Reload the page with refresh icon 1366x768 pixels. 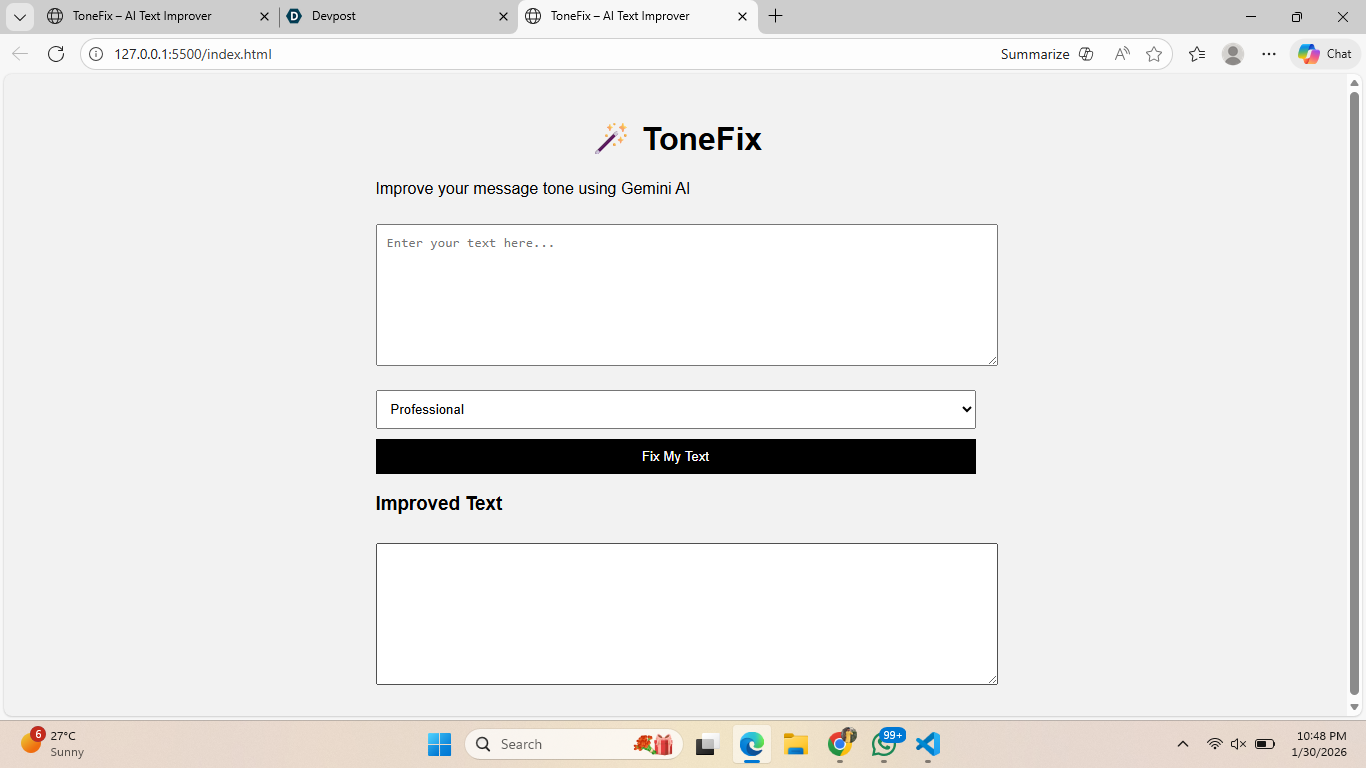click(x=56, y=54)
